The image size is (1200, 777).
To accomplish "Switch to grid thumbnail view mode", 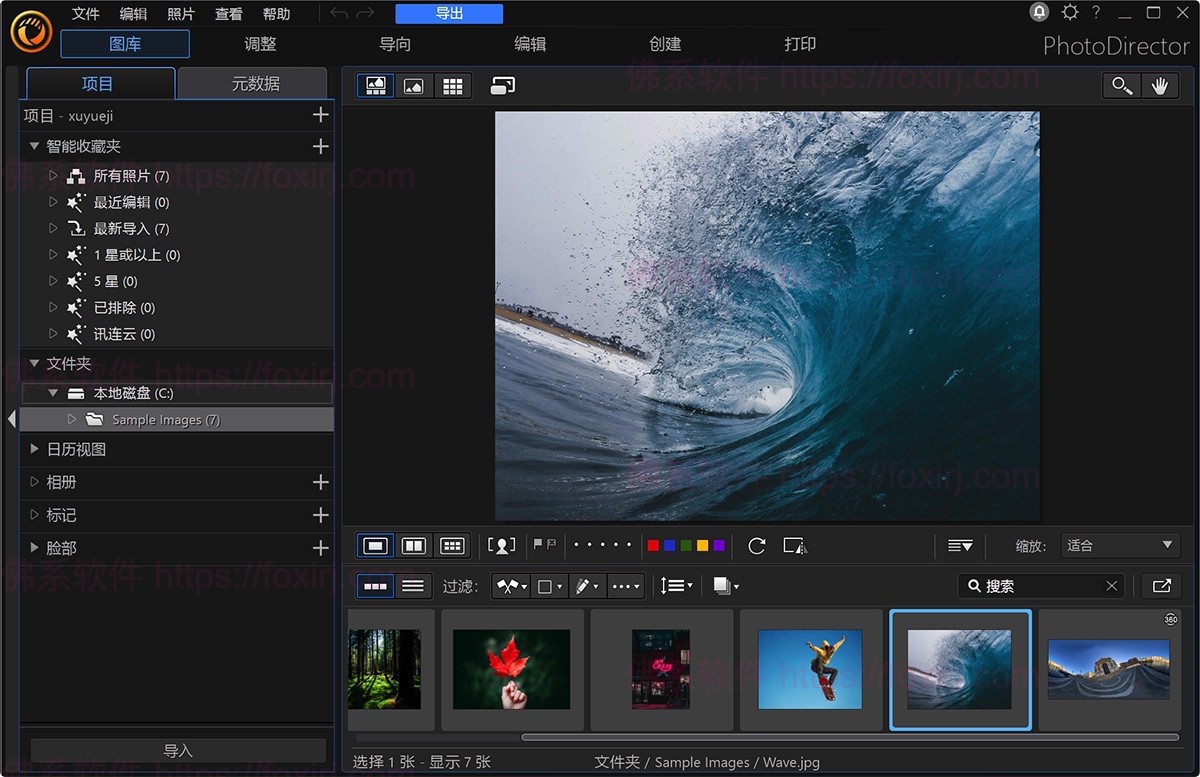I will click(x=452, y=85).
